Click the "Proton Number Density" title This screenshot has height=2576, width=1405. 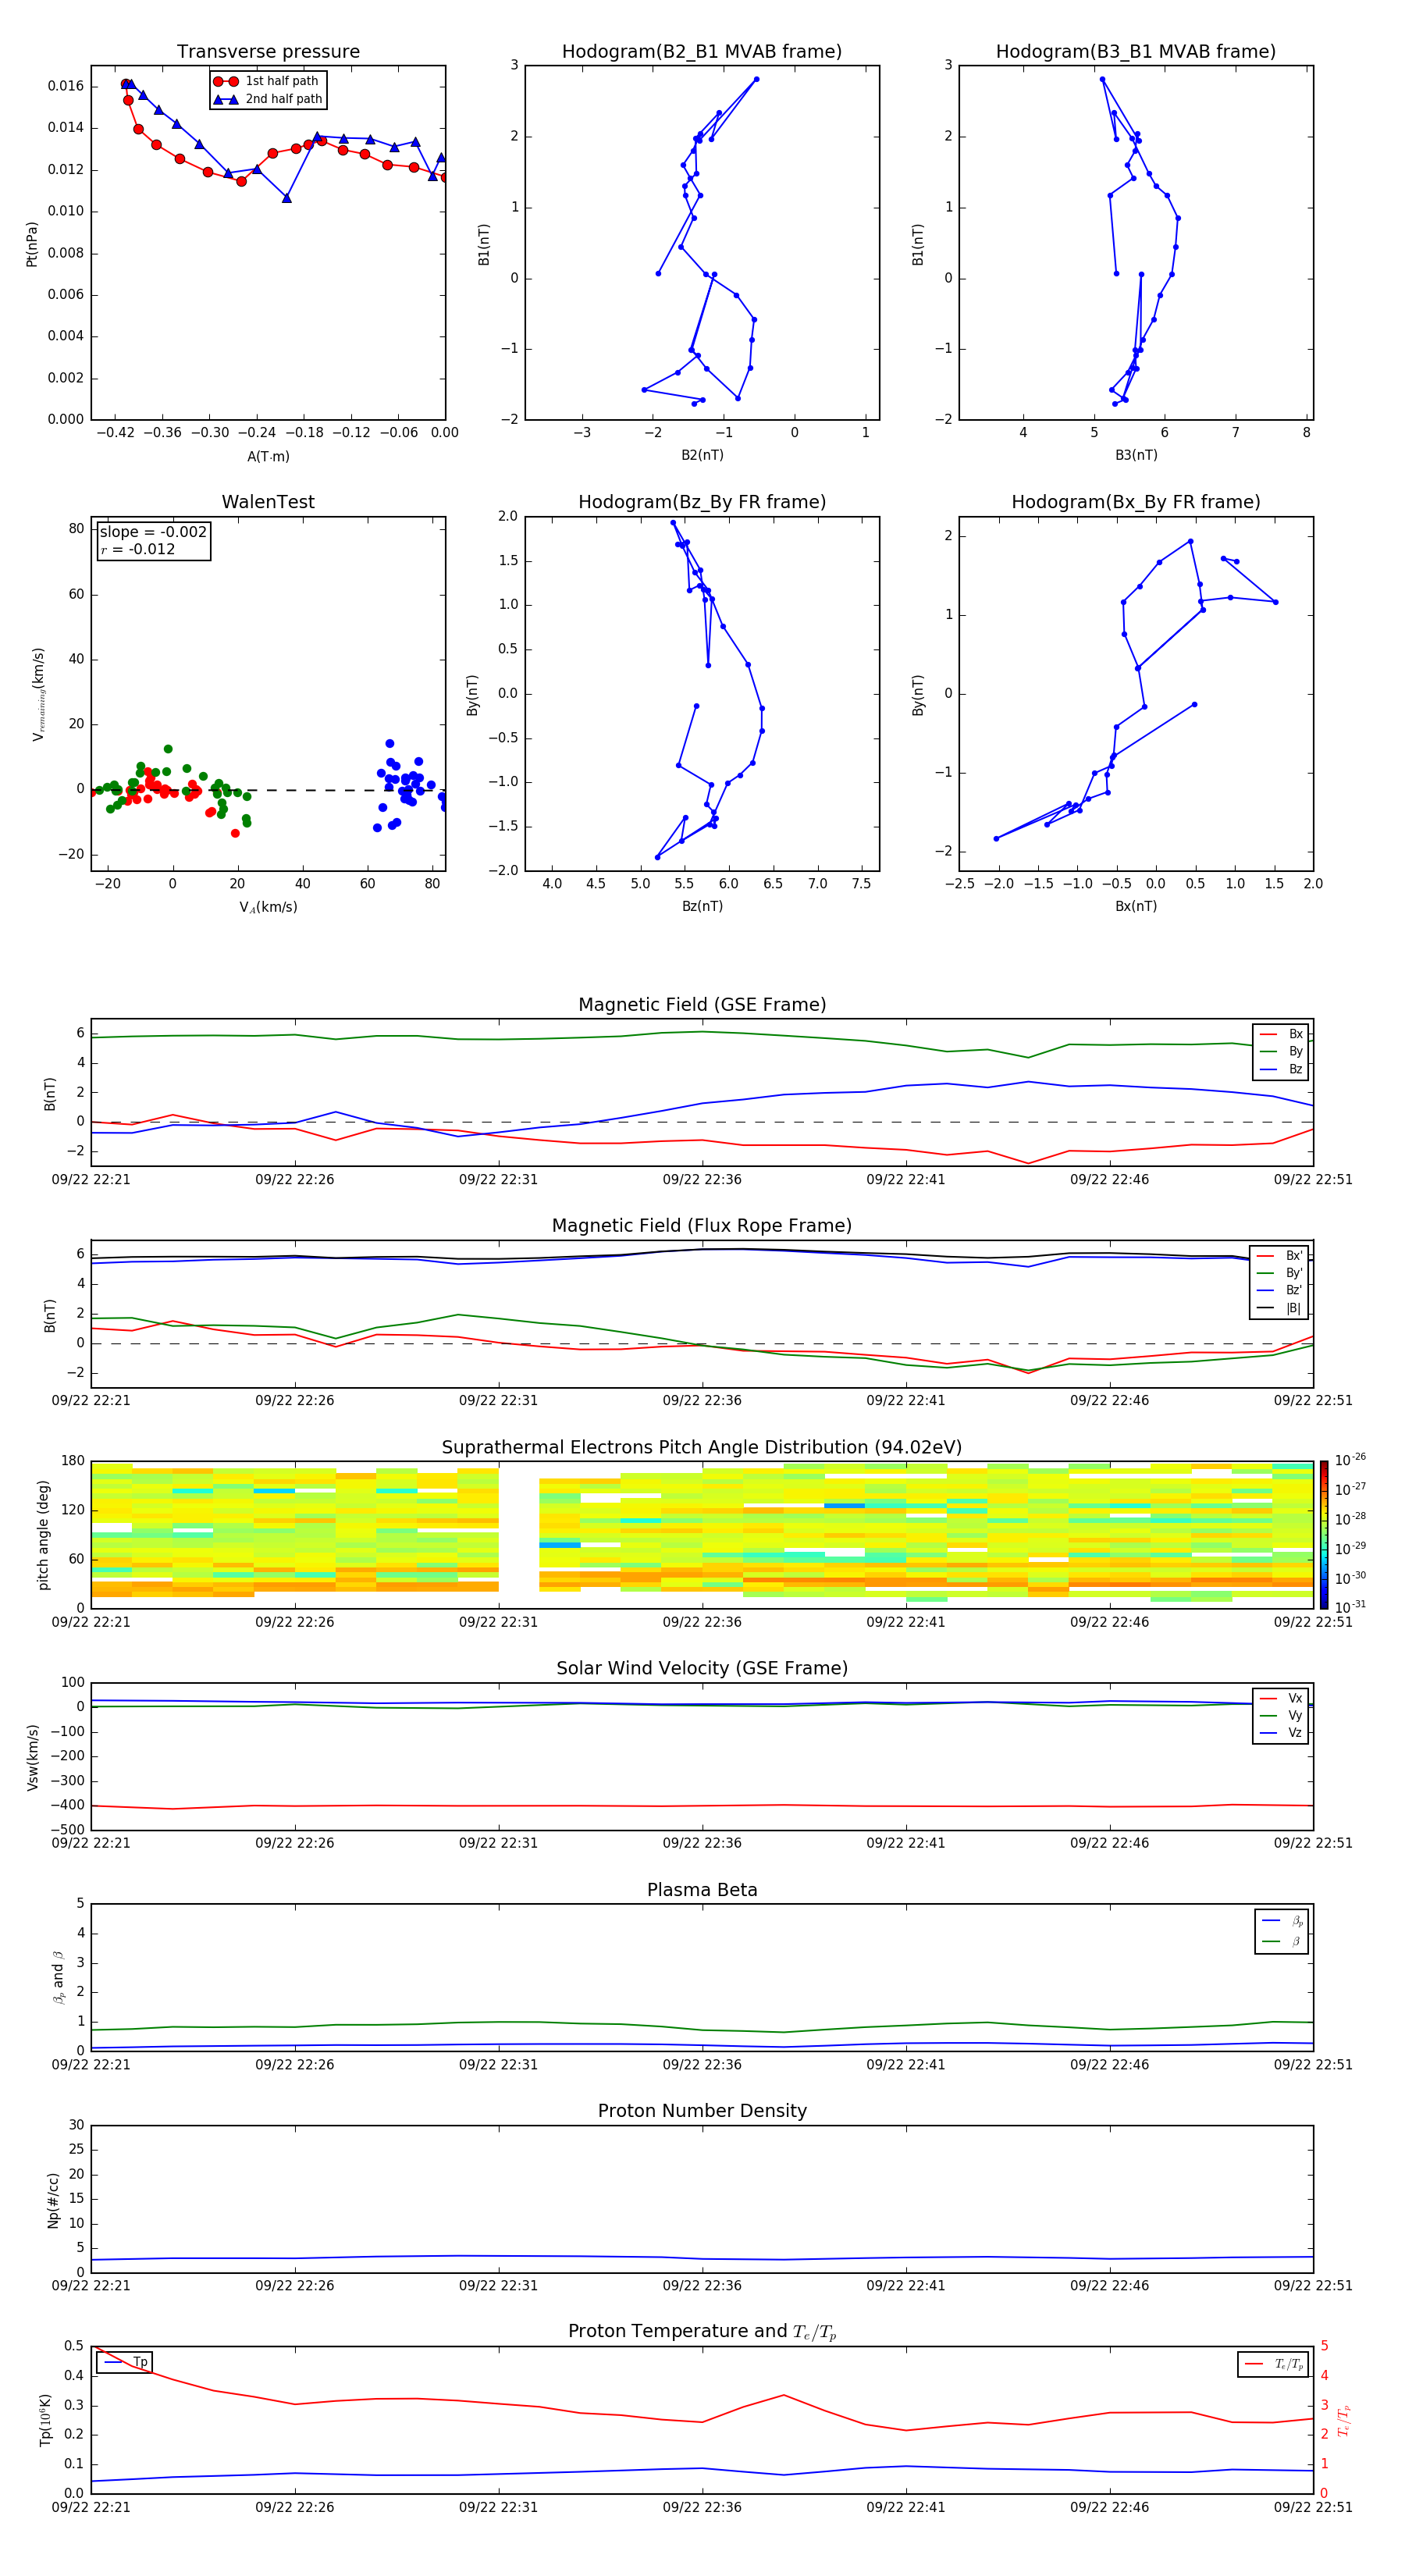click(x=702, y=2111)
